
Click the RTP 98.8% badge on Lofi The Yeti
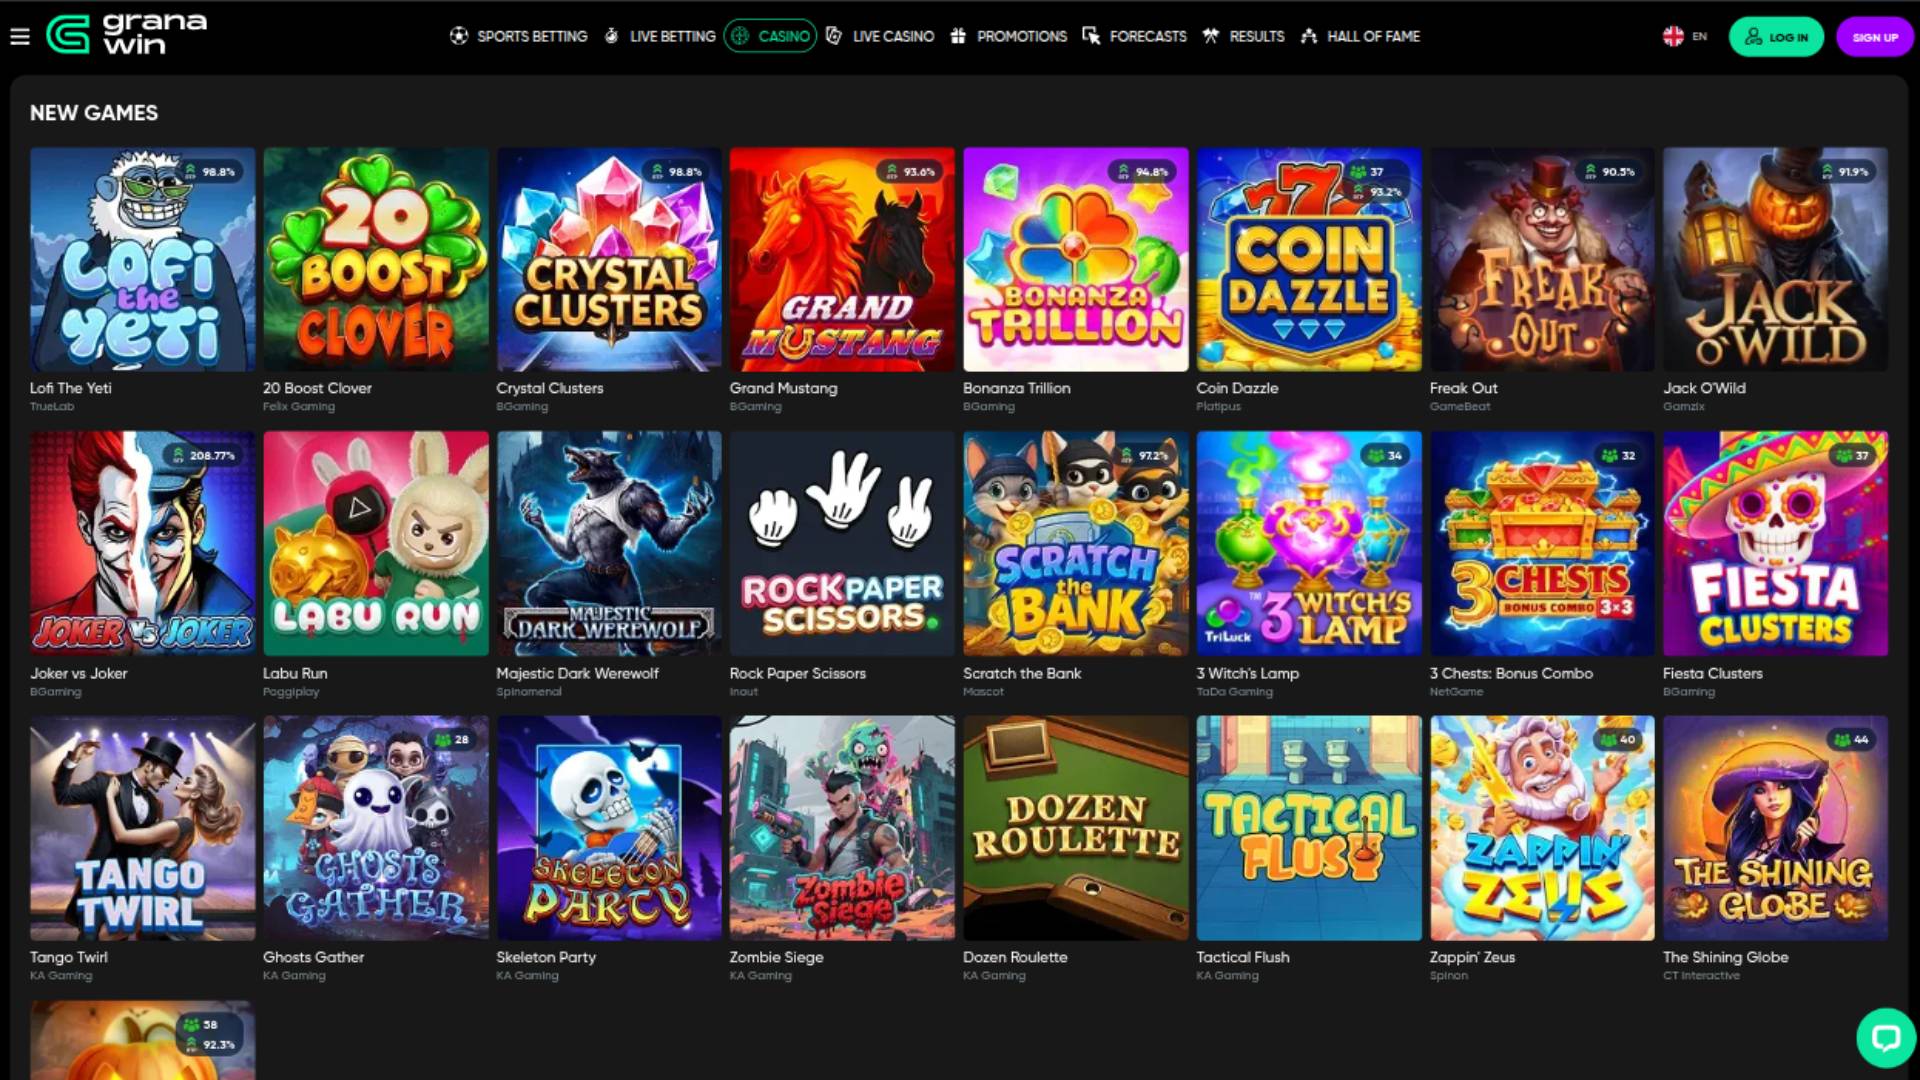(x=211, y=171)
